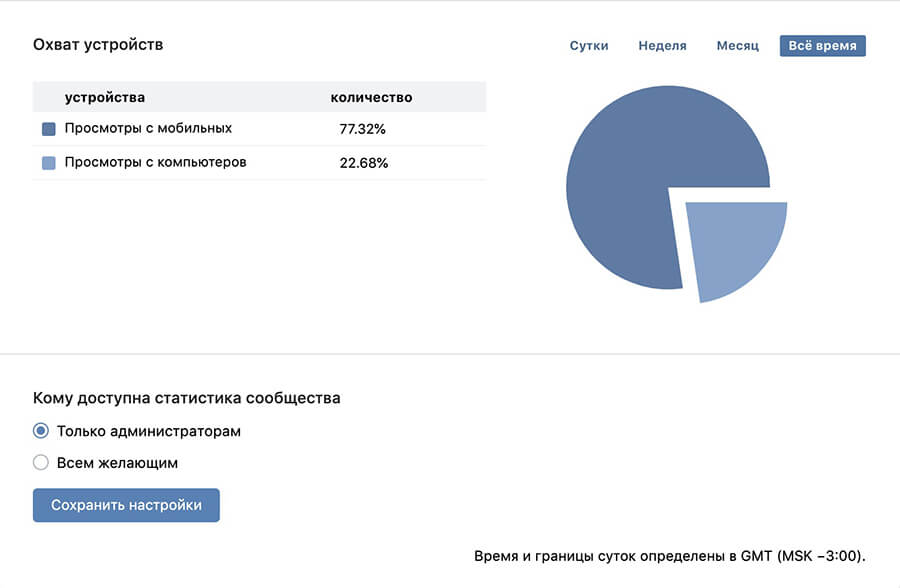Click the Сохранить настройки button

(125, 505)
